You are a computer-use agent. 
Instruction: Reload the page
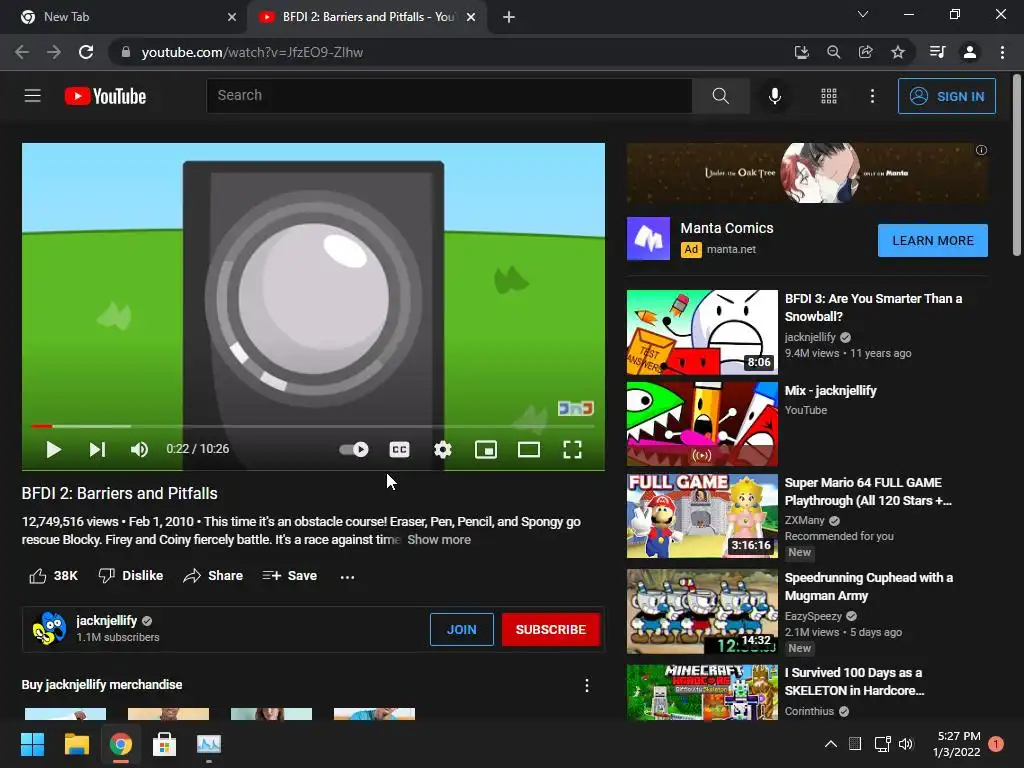pyautogui.click(x=86, y=52)
